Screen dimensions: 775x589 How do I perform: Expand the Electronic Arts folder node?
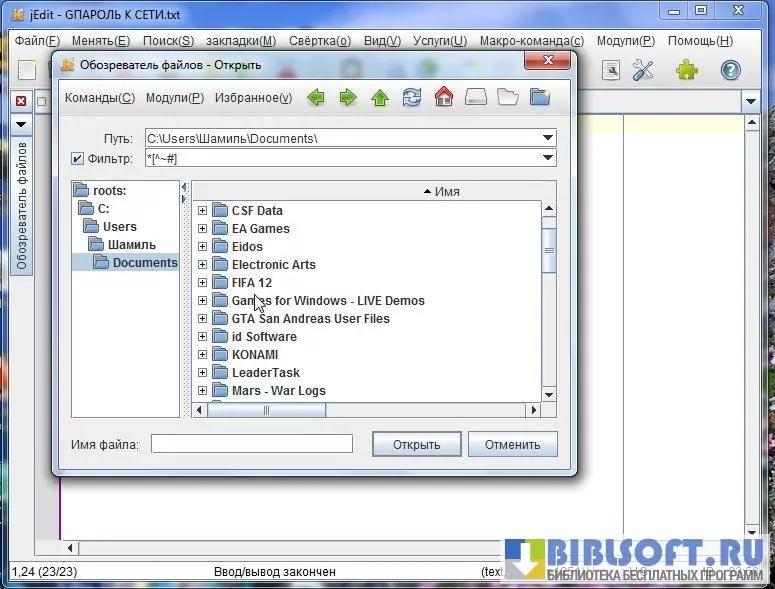click(203, 265)
